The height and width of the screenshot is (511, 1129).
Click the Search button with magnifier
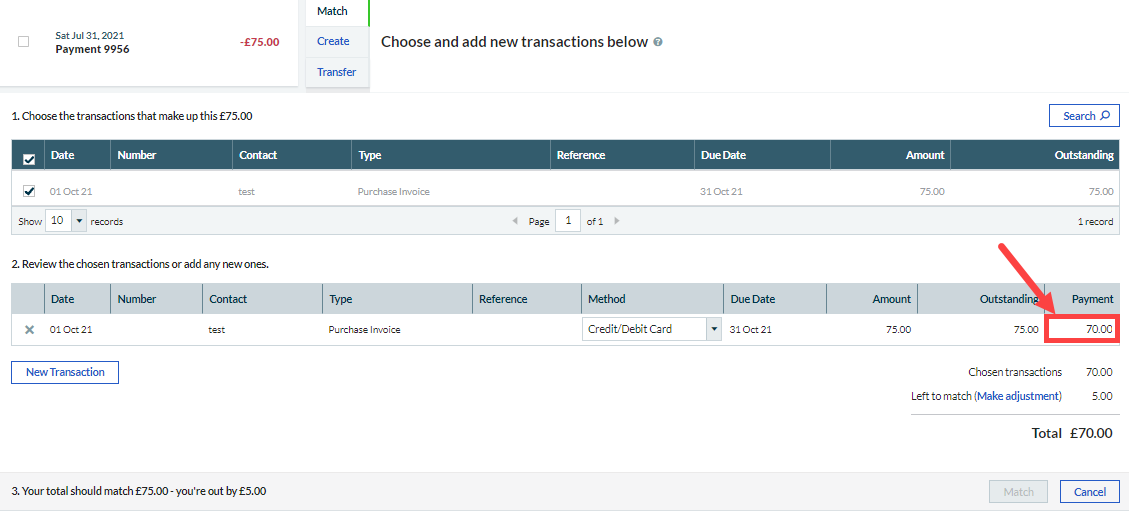1084,116
